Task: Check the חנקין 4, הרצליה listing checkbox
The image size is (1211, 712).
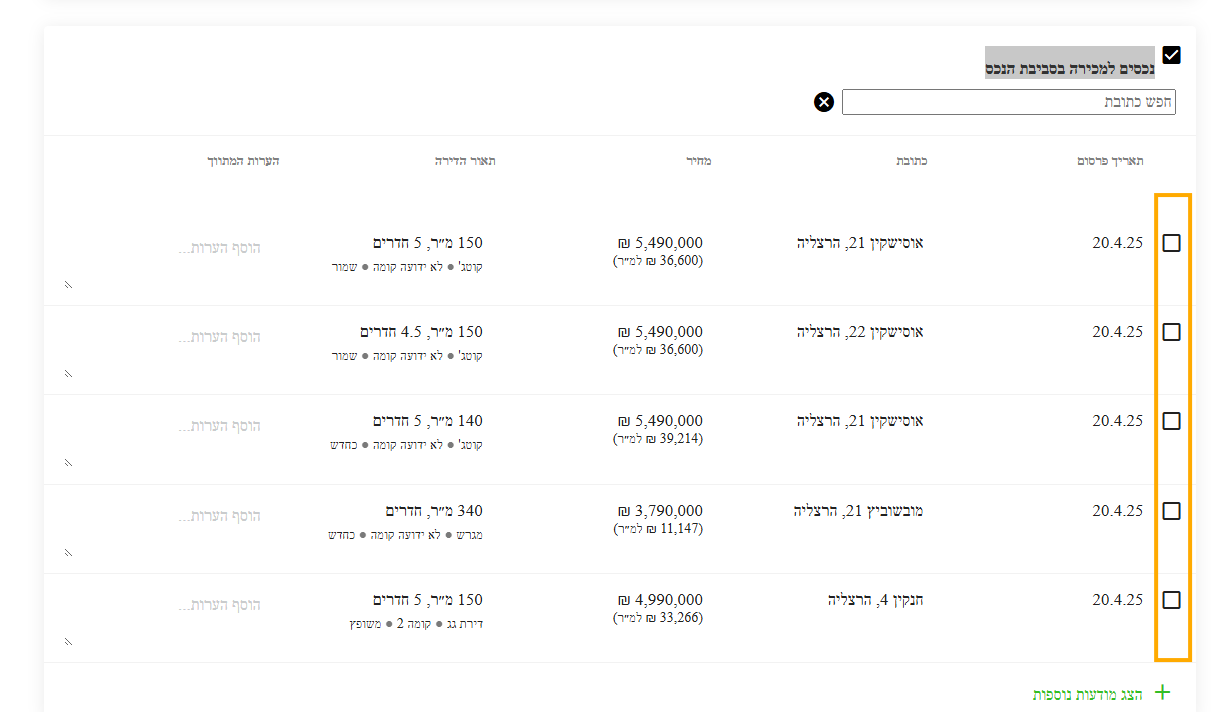Action: click(x=1171, y=600)
